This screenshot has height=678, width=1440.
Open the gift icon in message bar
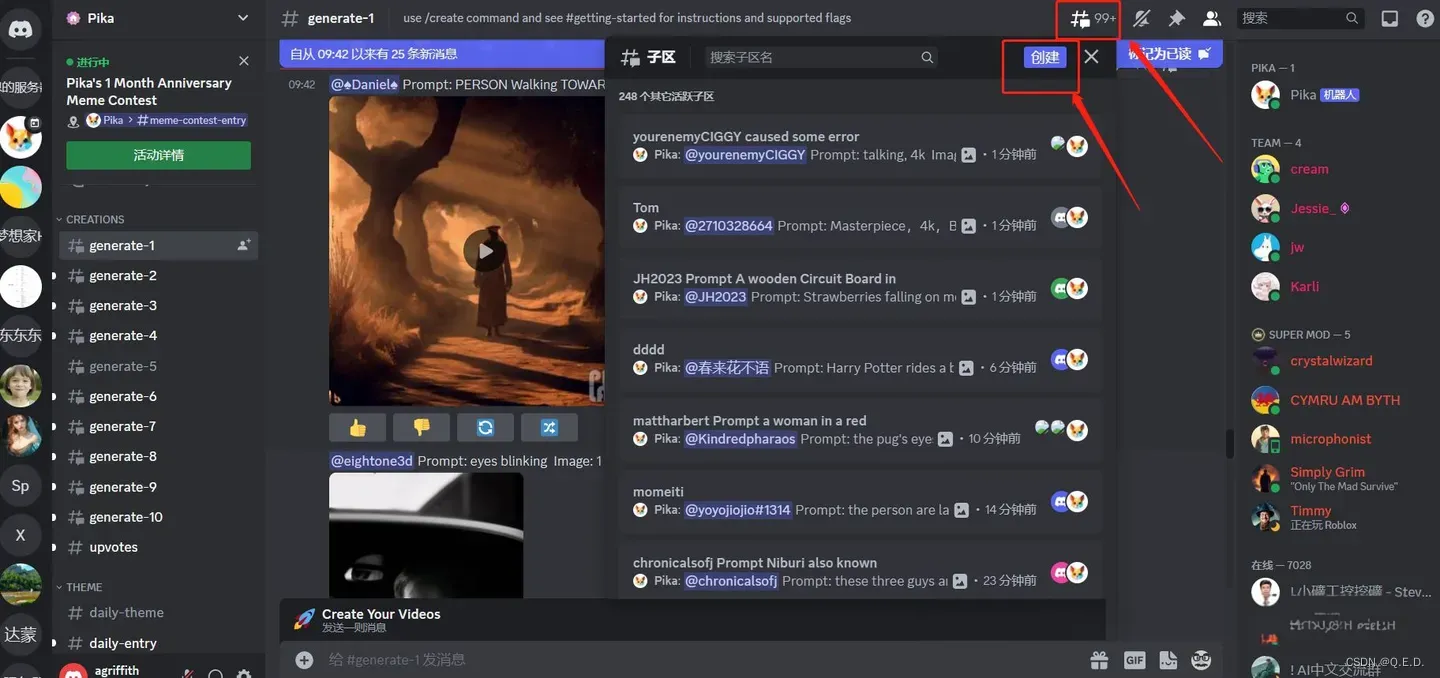coord(1099,660)
